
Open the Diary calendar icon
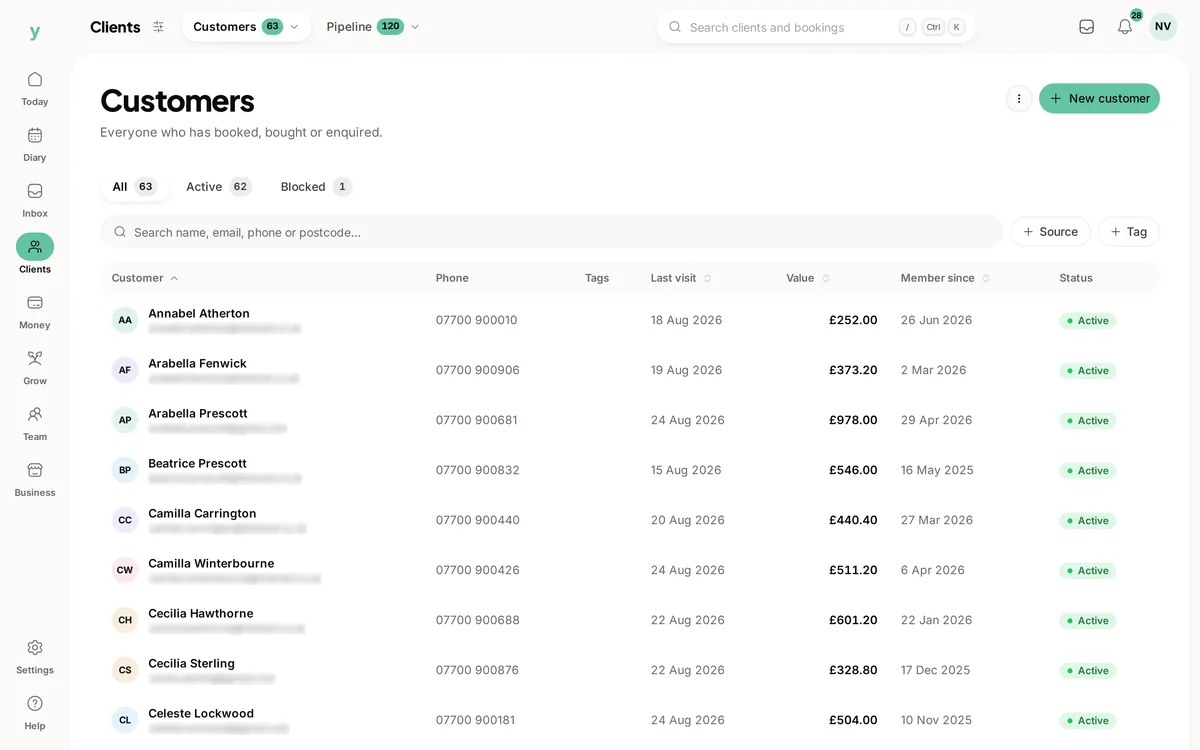[35, 135]
